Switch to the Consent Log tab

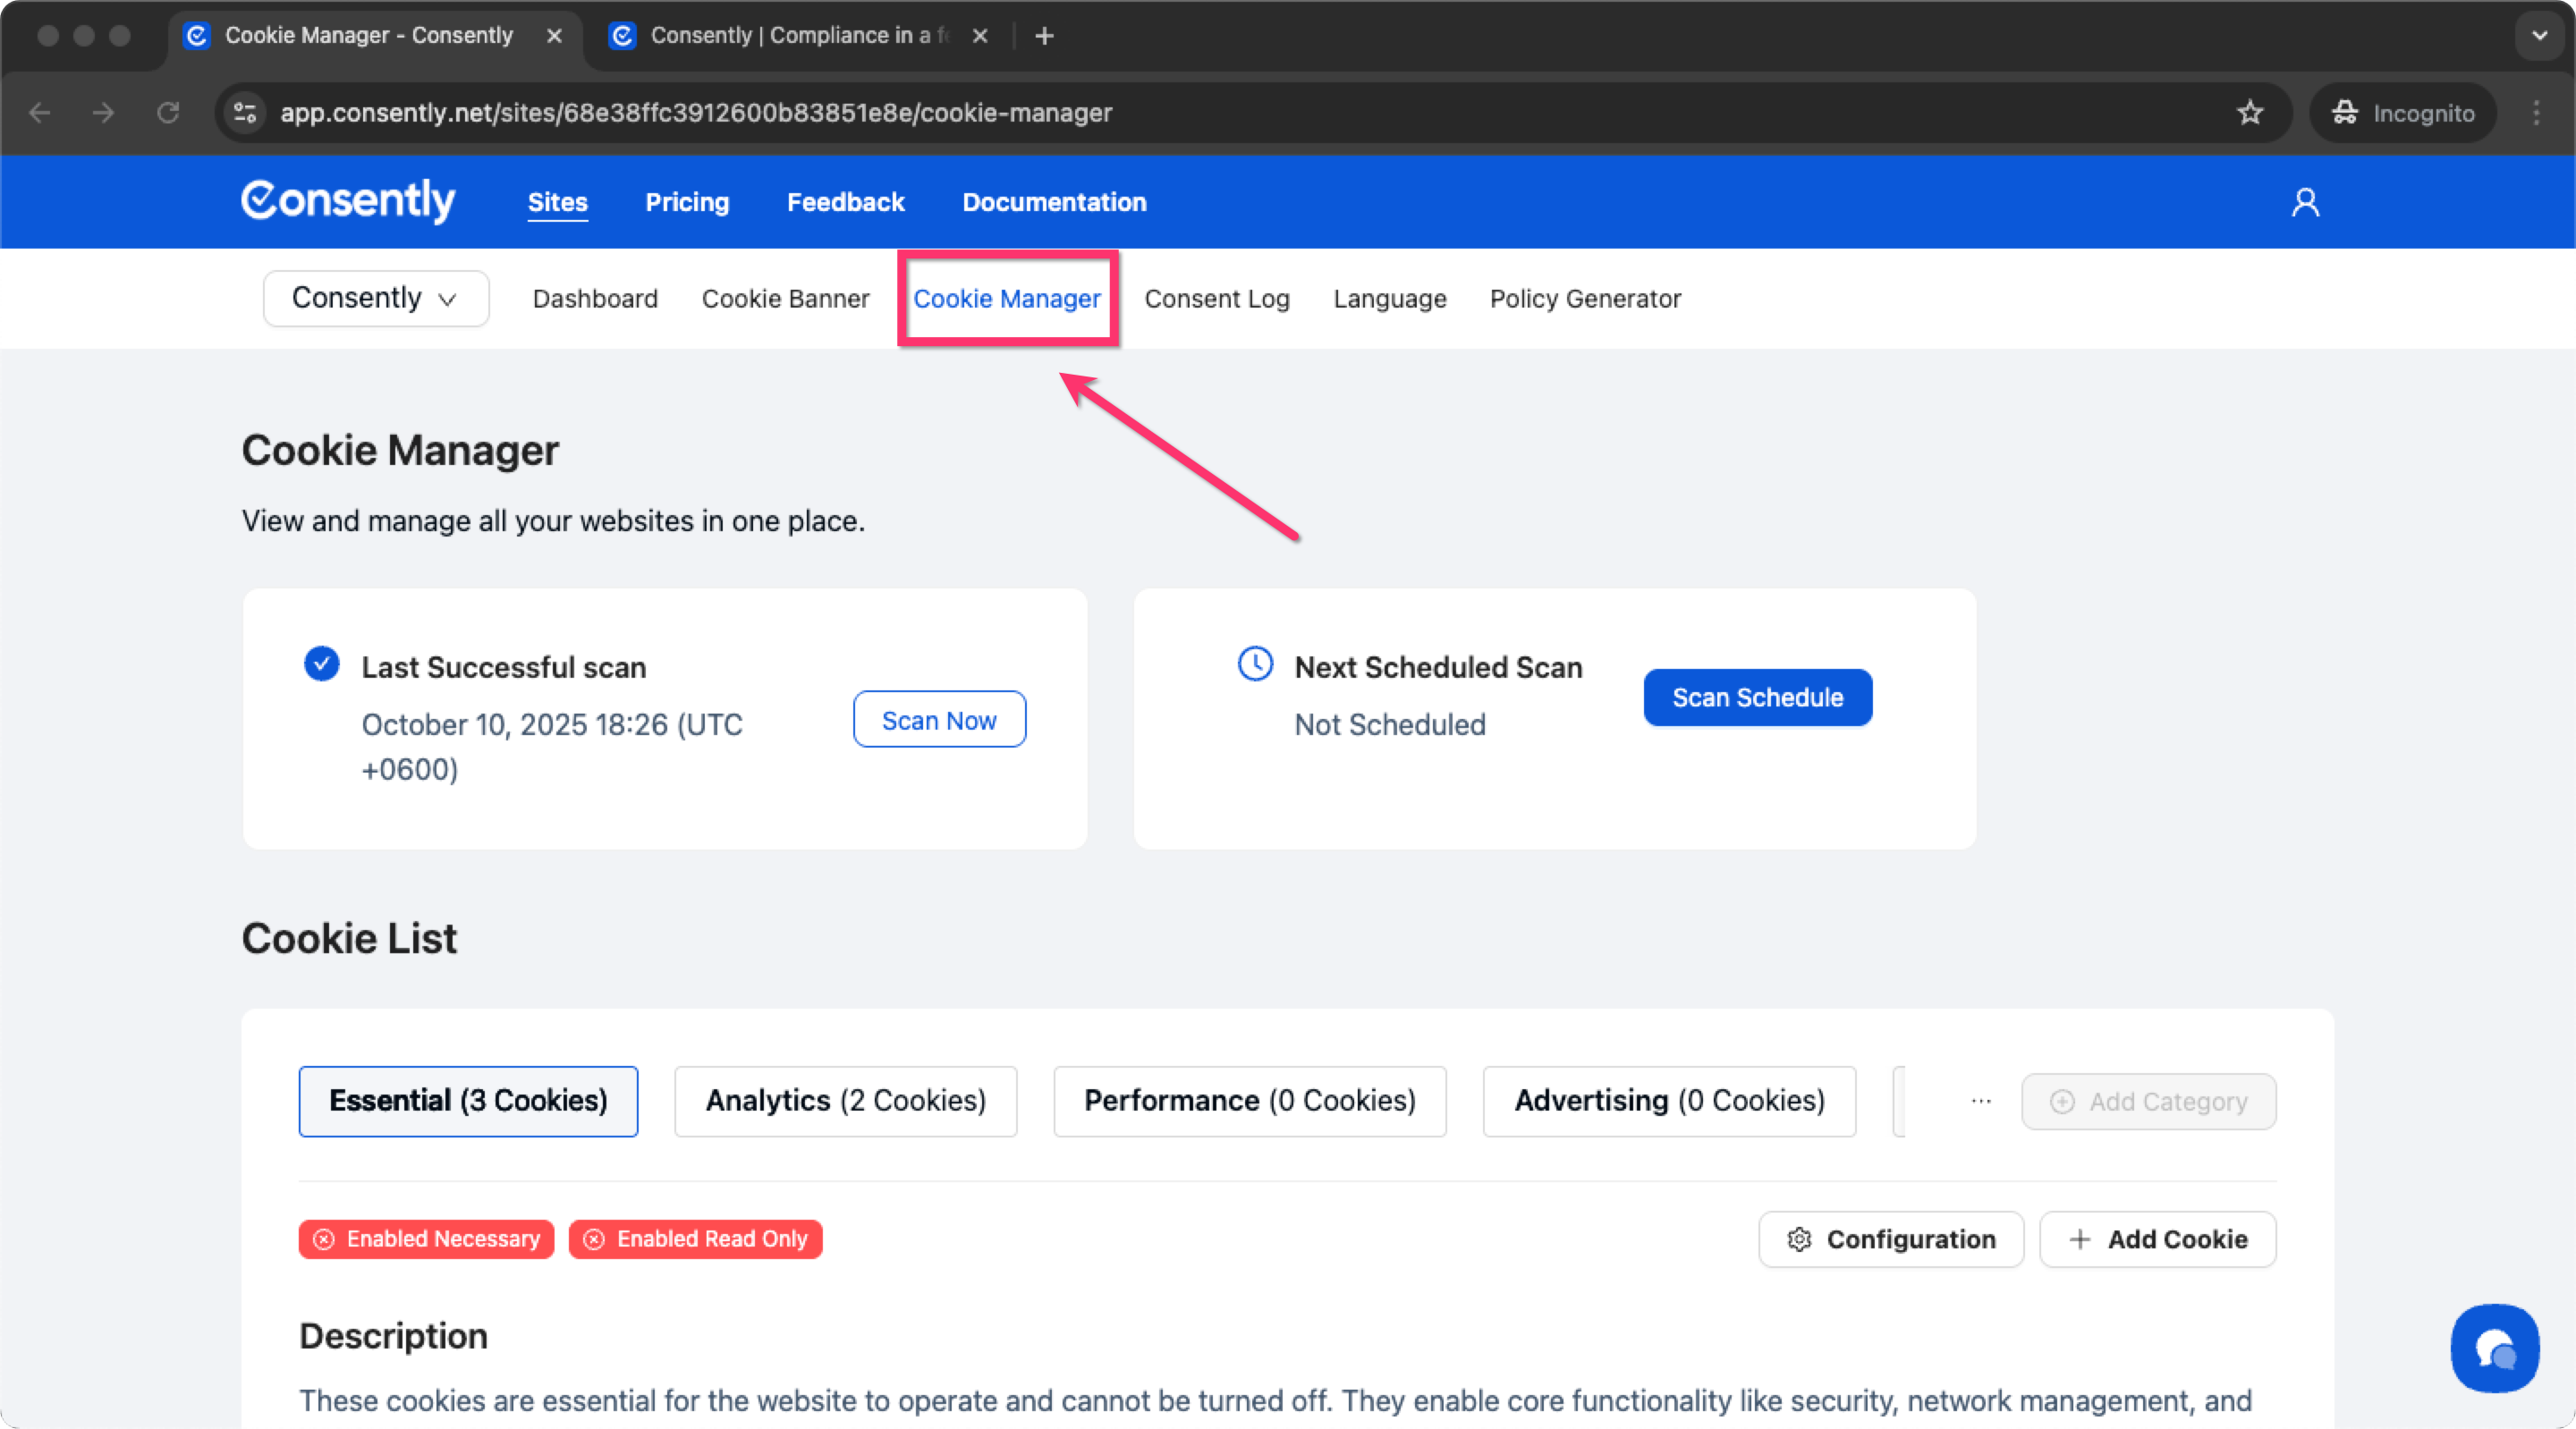1217,299
